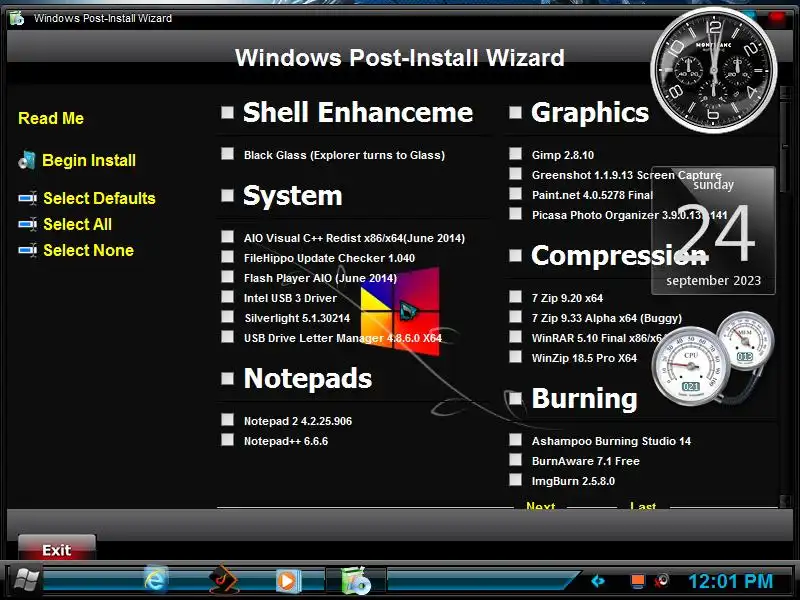800x600 pixels.
Task: Click the icon beside Select None
Action: pyautogui.click(x=28, y=250)
